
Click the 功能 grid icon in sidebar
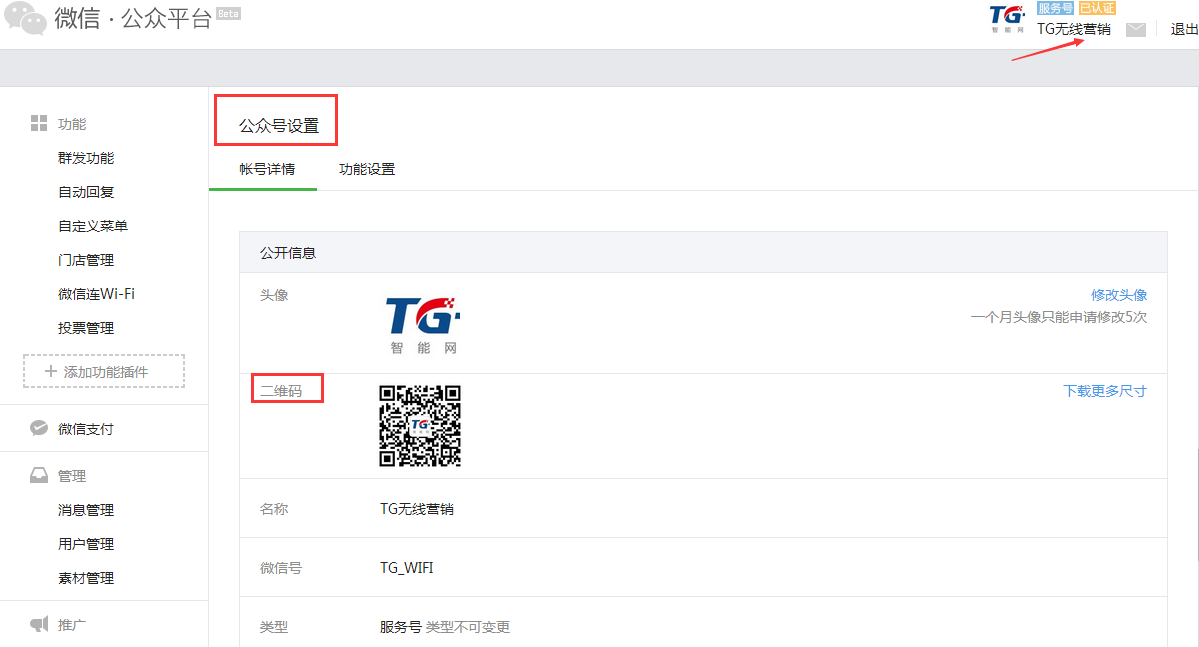tap(39, 124)
